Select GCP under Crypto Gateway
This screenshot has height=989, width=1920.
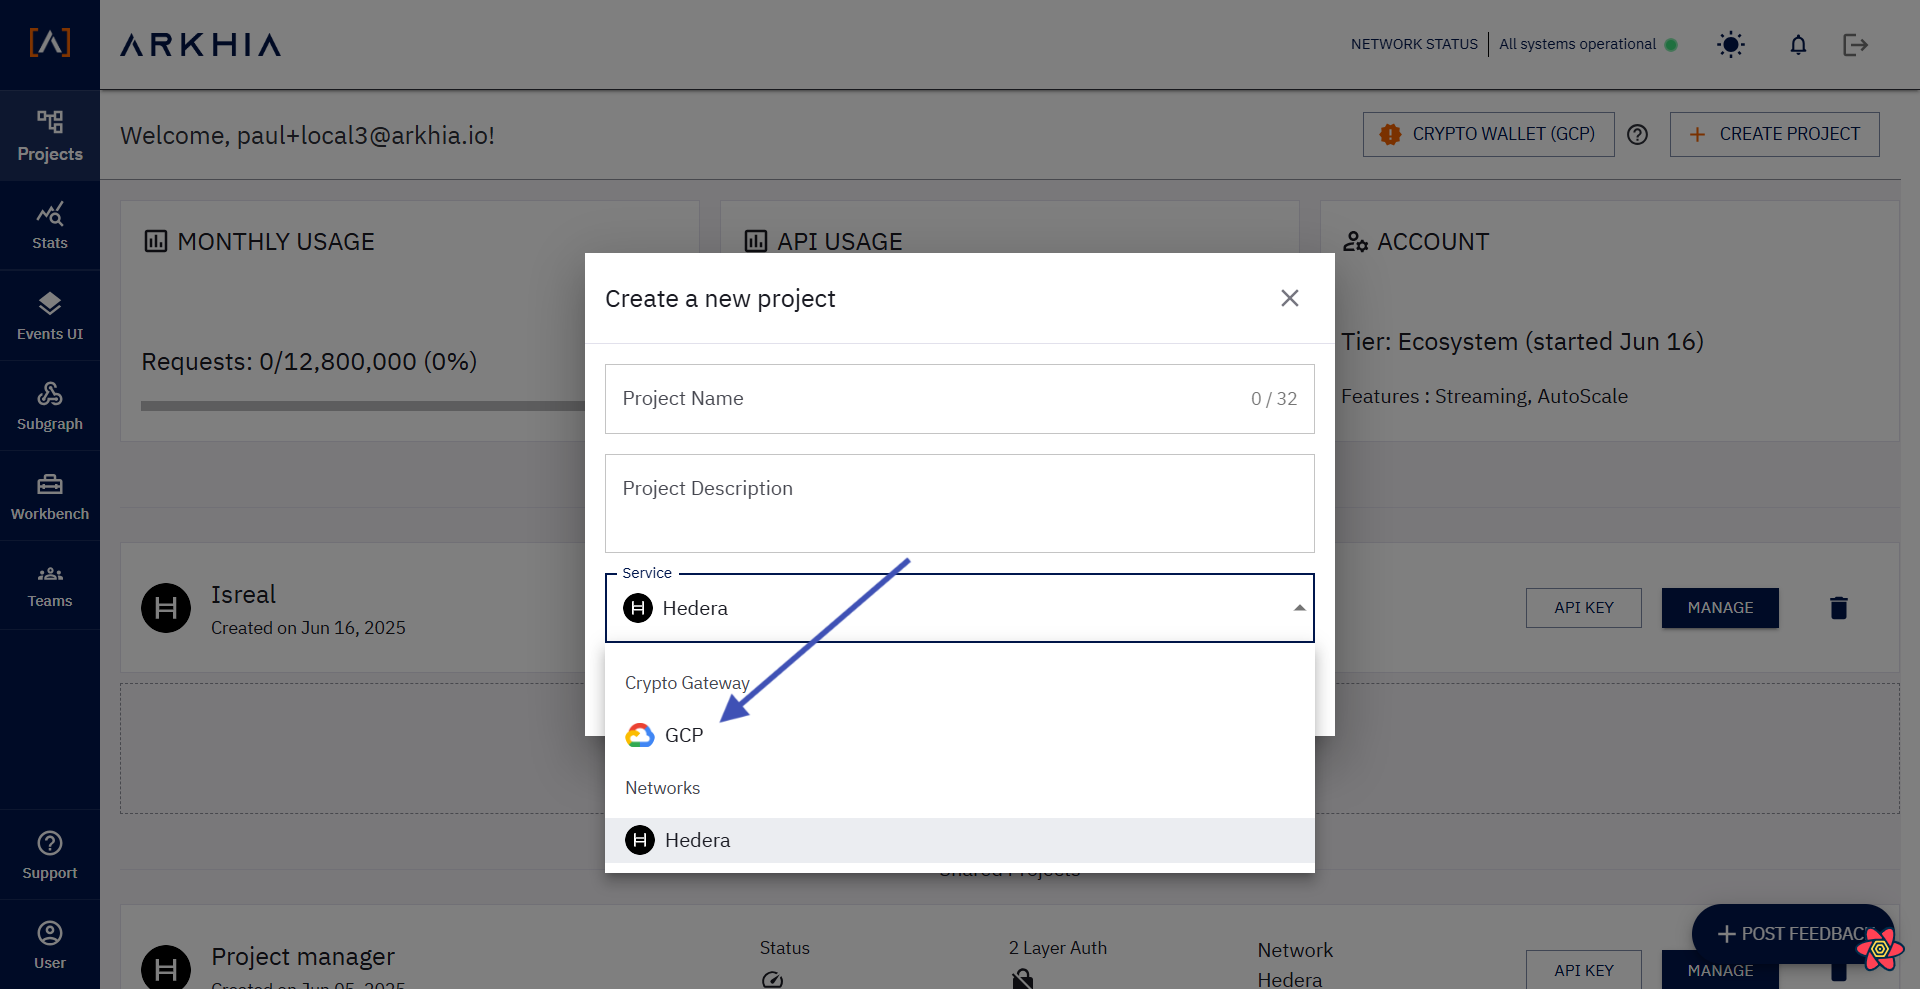[960, 735]
